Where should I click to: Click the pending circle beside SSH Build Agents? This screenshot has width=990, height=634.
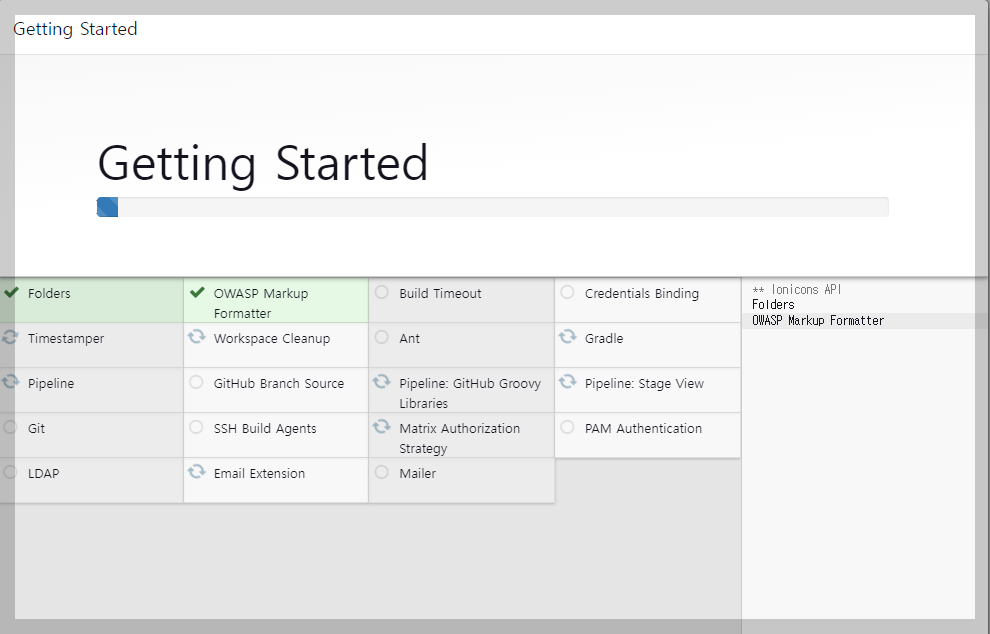point(196,427)
